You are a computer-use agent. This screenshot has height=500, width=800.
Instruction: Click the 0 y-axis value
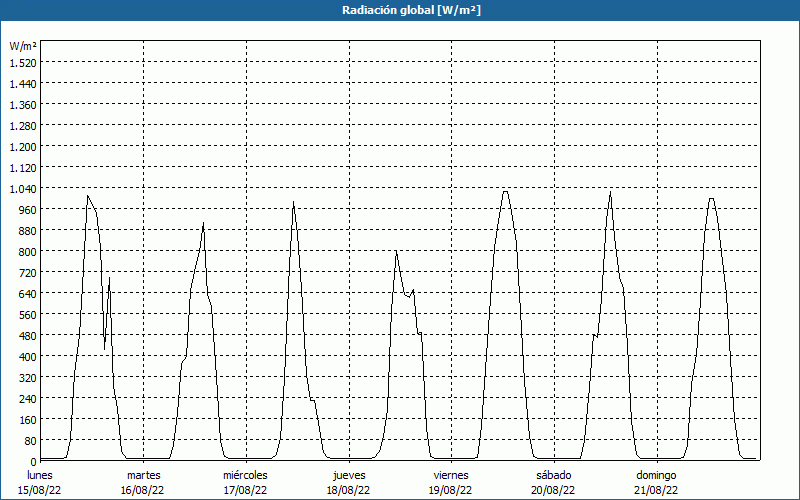click(34, 462)
